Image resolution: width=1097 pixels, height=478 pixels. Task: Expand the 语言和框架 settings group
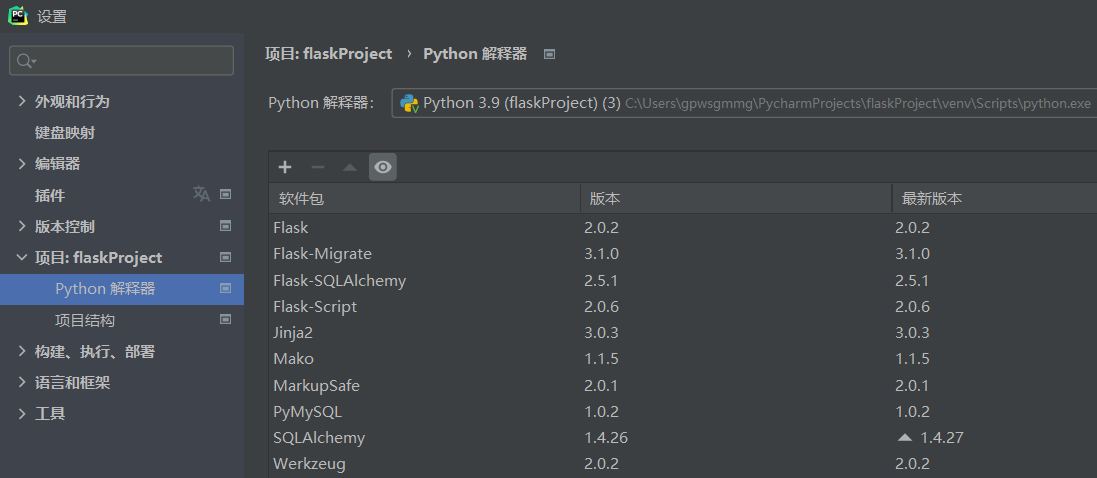22,383
